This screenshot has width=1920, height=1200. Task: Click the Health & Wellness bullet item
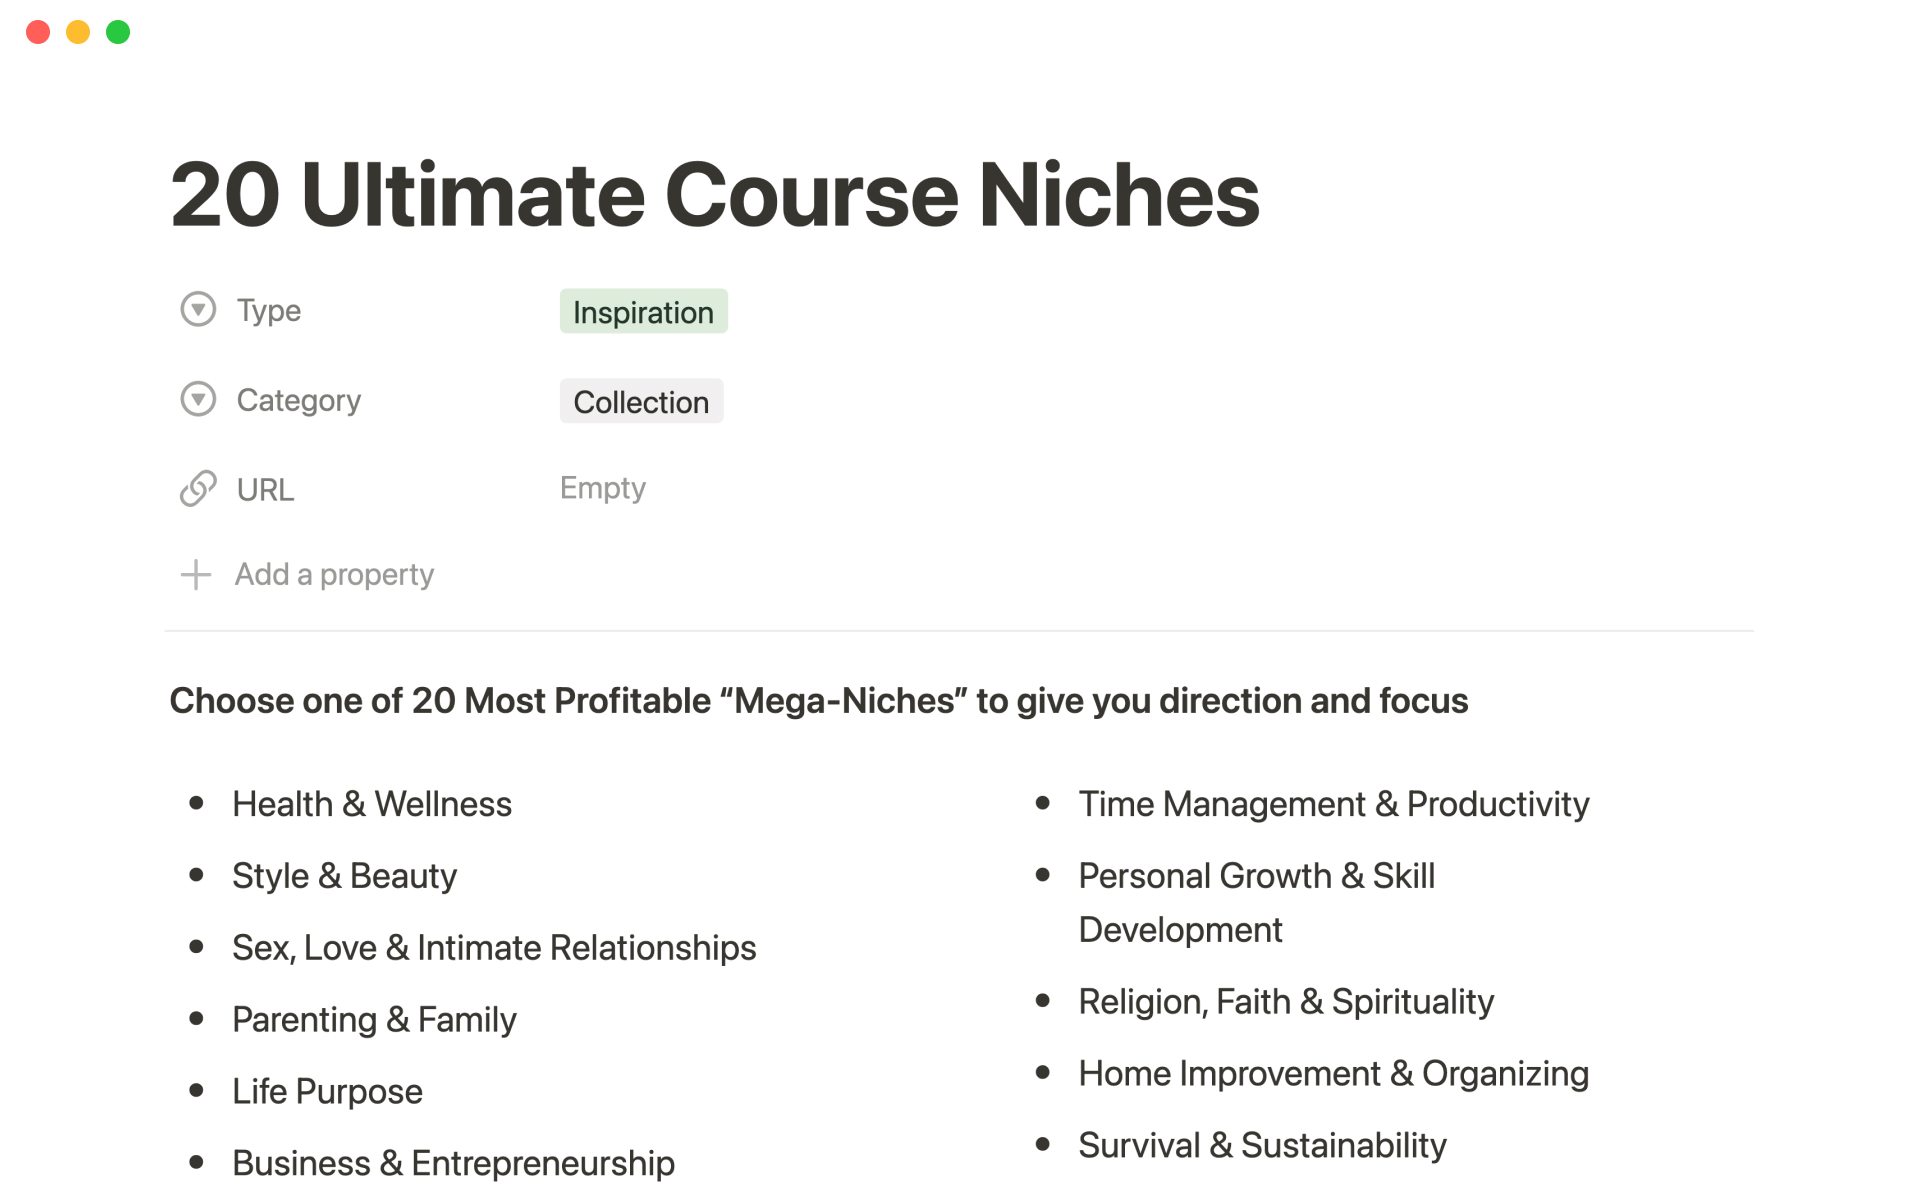372,804
